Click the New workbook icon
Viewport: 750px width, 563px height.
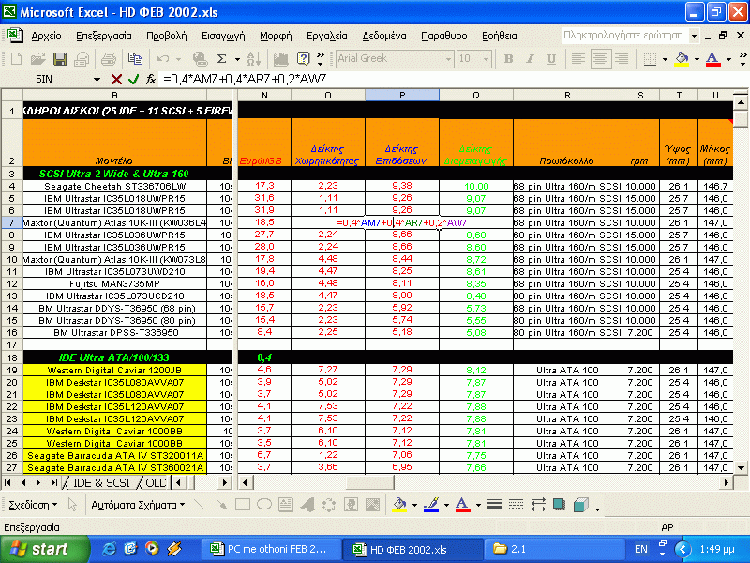click(16, 59)
